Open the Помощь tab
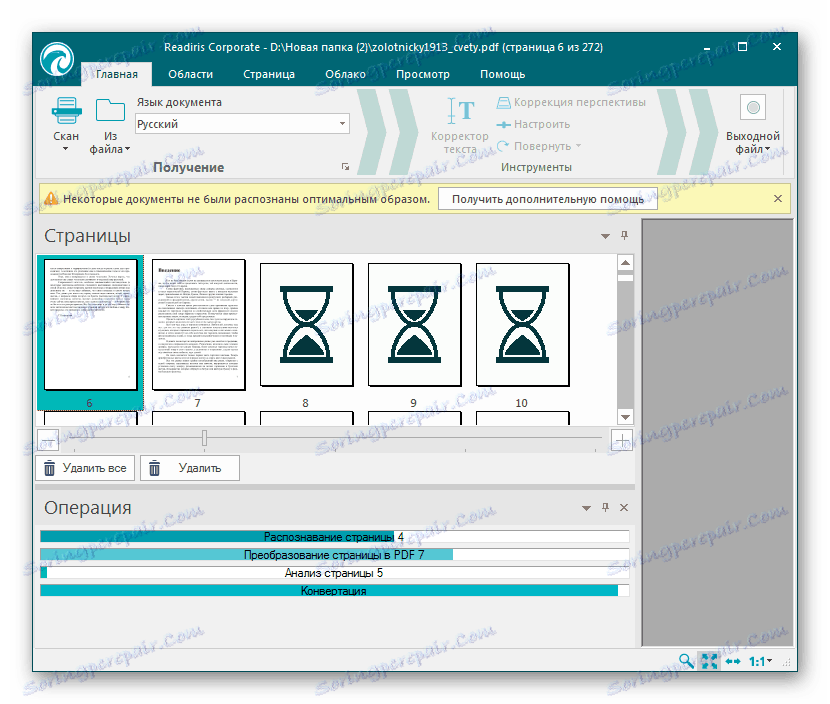 502,74
